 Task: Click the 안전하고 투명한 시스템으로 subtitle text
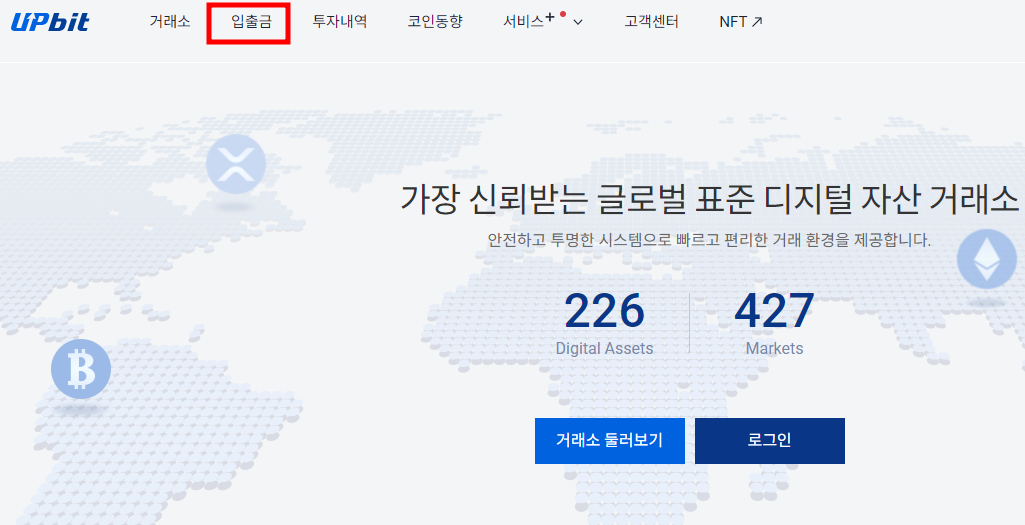[709, 240]
